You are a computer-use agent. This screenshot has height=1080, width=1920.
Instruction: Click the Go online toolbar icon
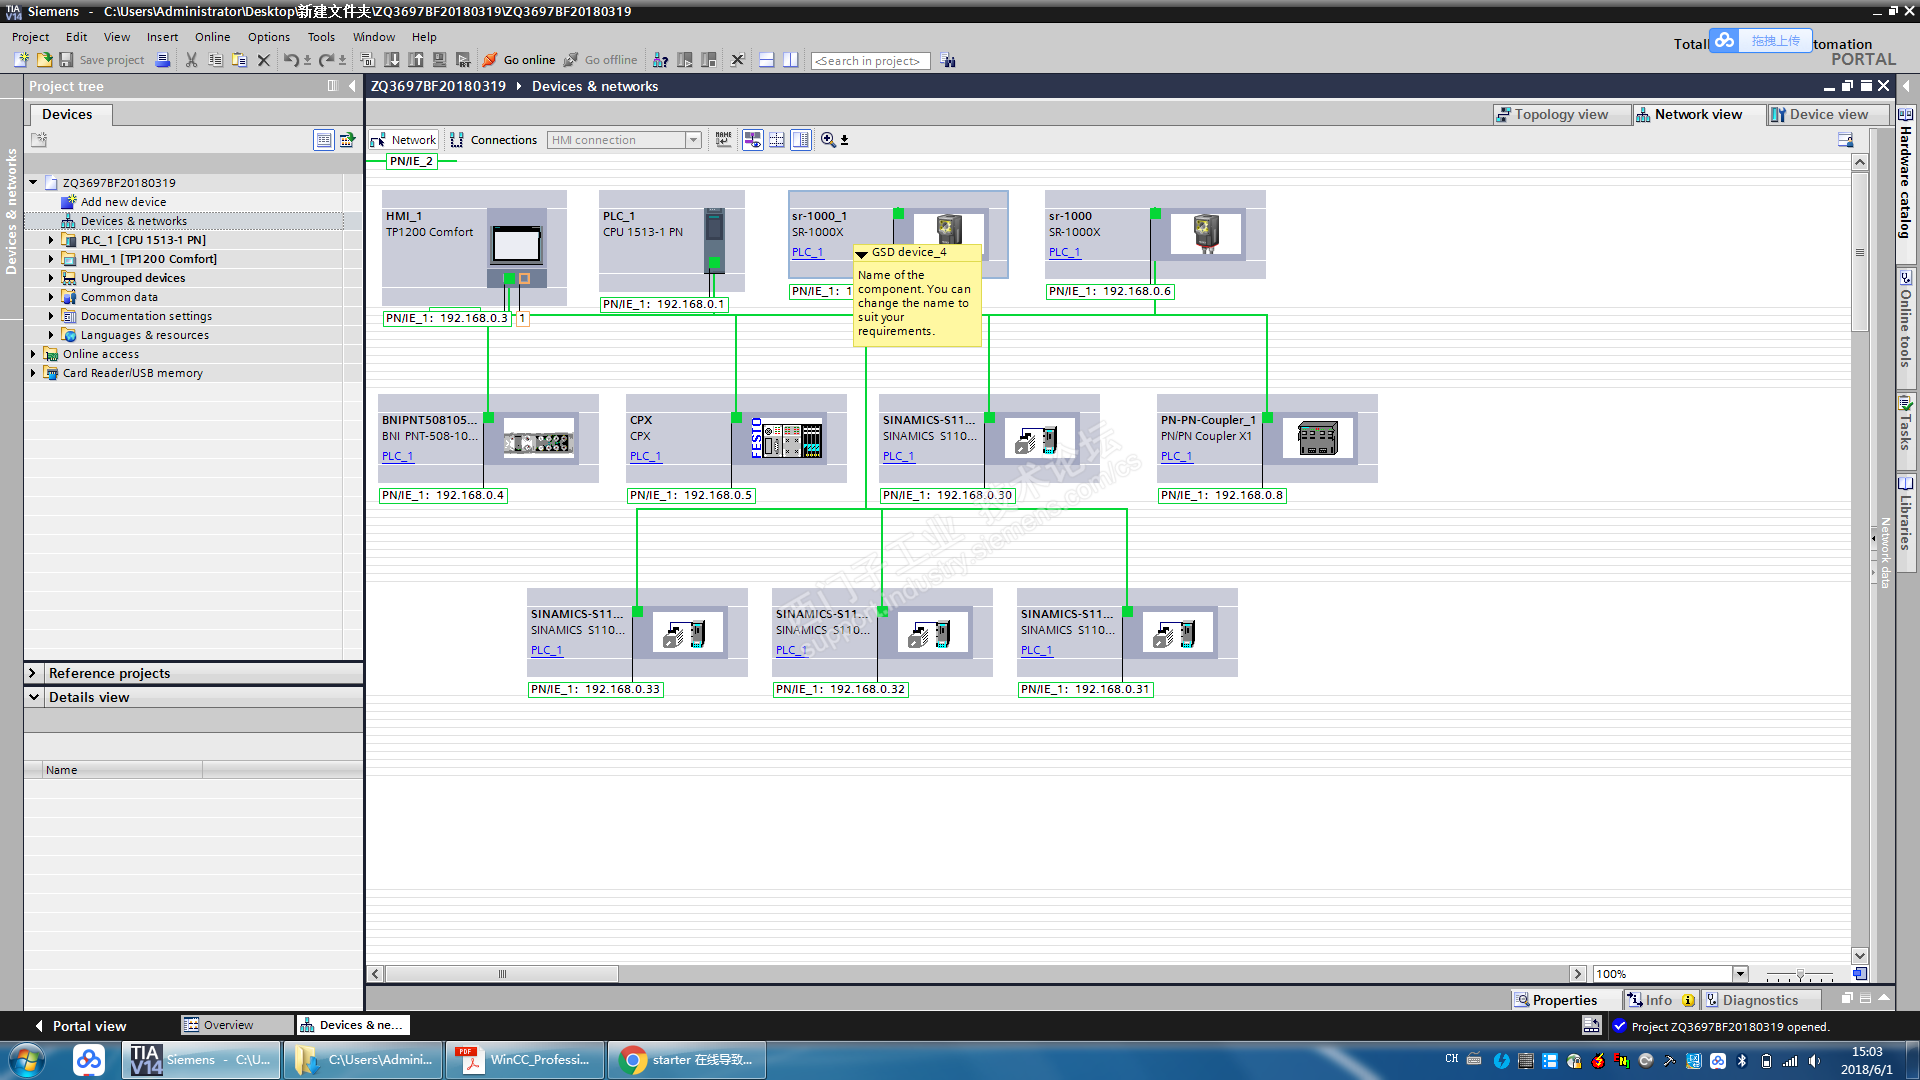(490, 60)
